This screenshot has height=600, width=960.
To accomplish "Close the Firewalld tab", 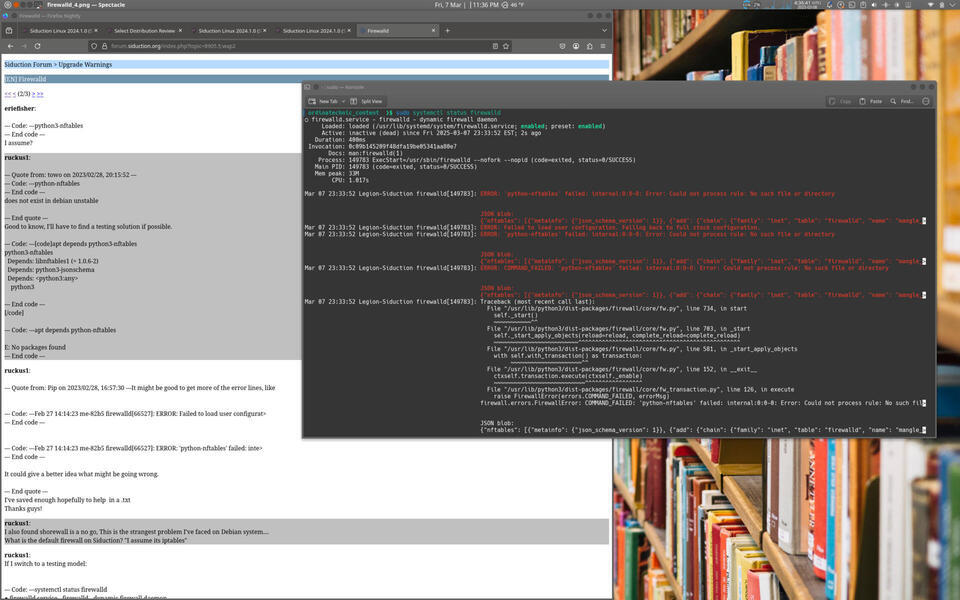I will coord(433,31).
